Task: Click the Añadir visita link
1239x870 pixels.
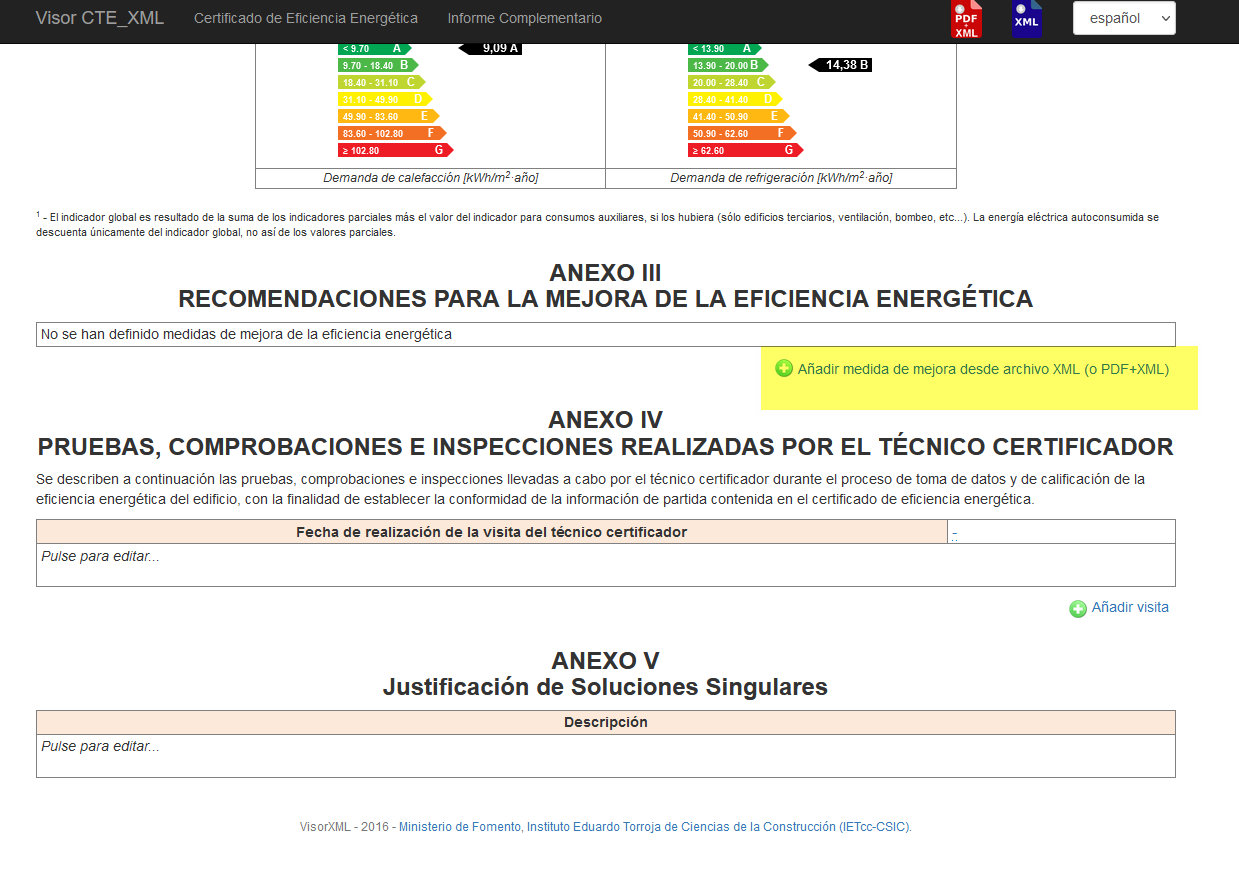Action: pyautogui.click(x=1130, y=607)
